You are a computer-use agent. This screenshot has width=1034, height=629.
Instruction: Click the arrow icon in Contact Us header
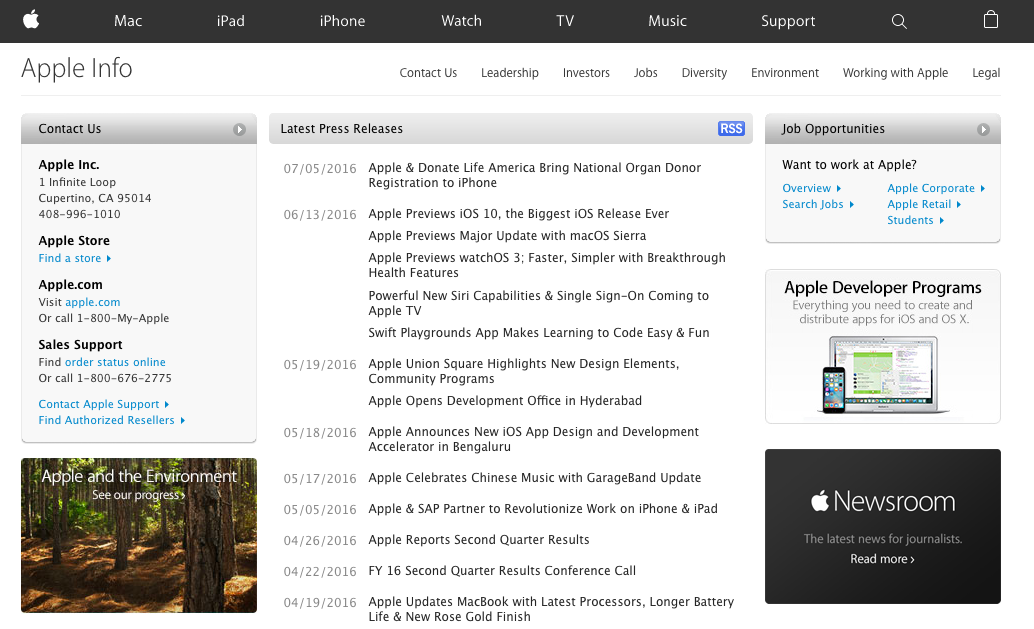point(240,129)
